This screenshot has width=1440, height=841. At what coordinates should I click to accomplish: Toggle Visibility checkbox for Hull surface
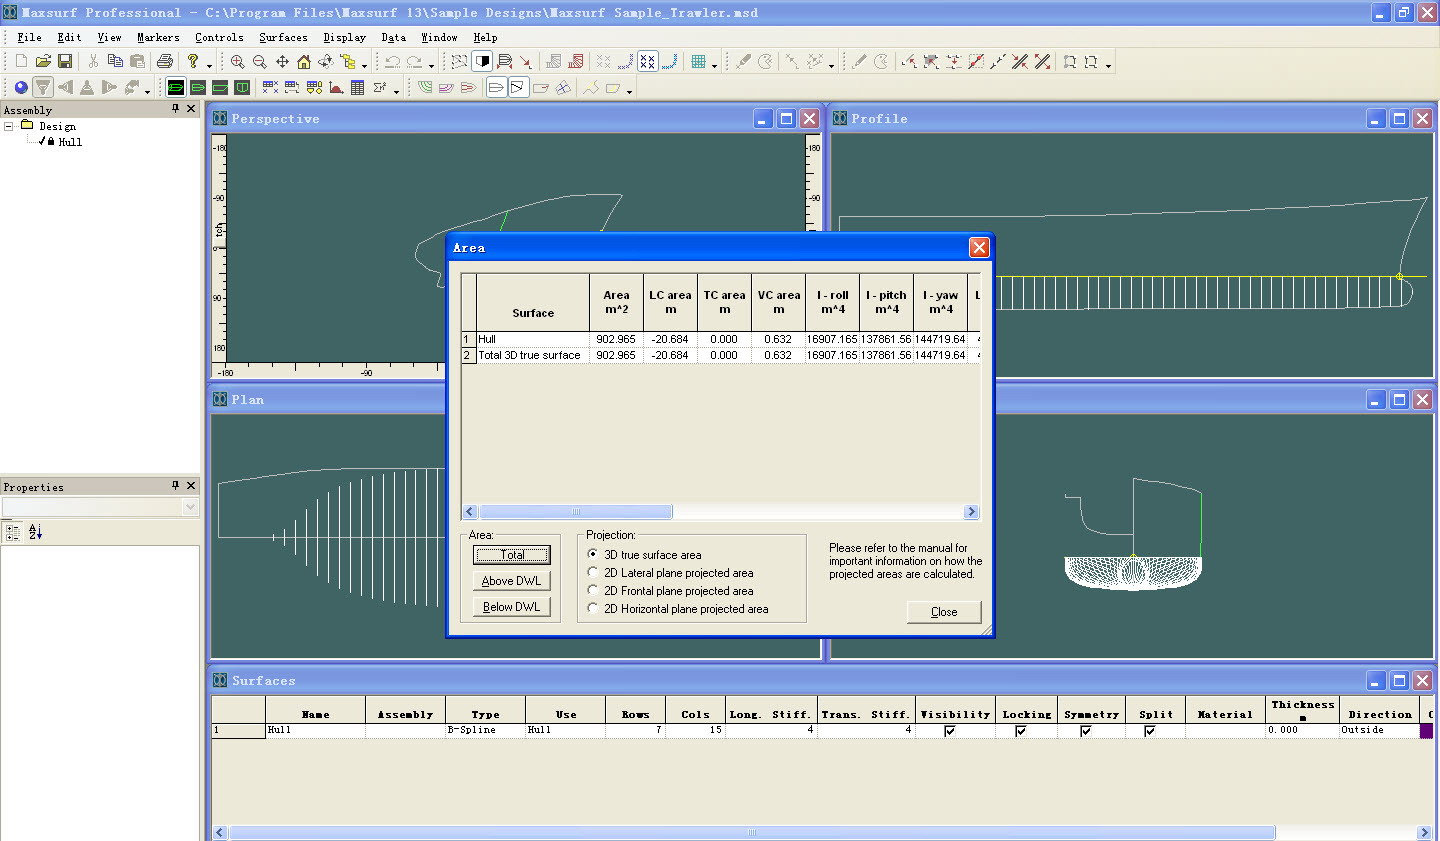point(950,731)
